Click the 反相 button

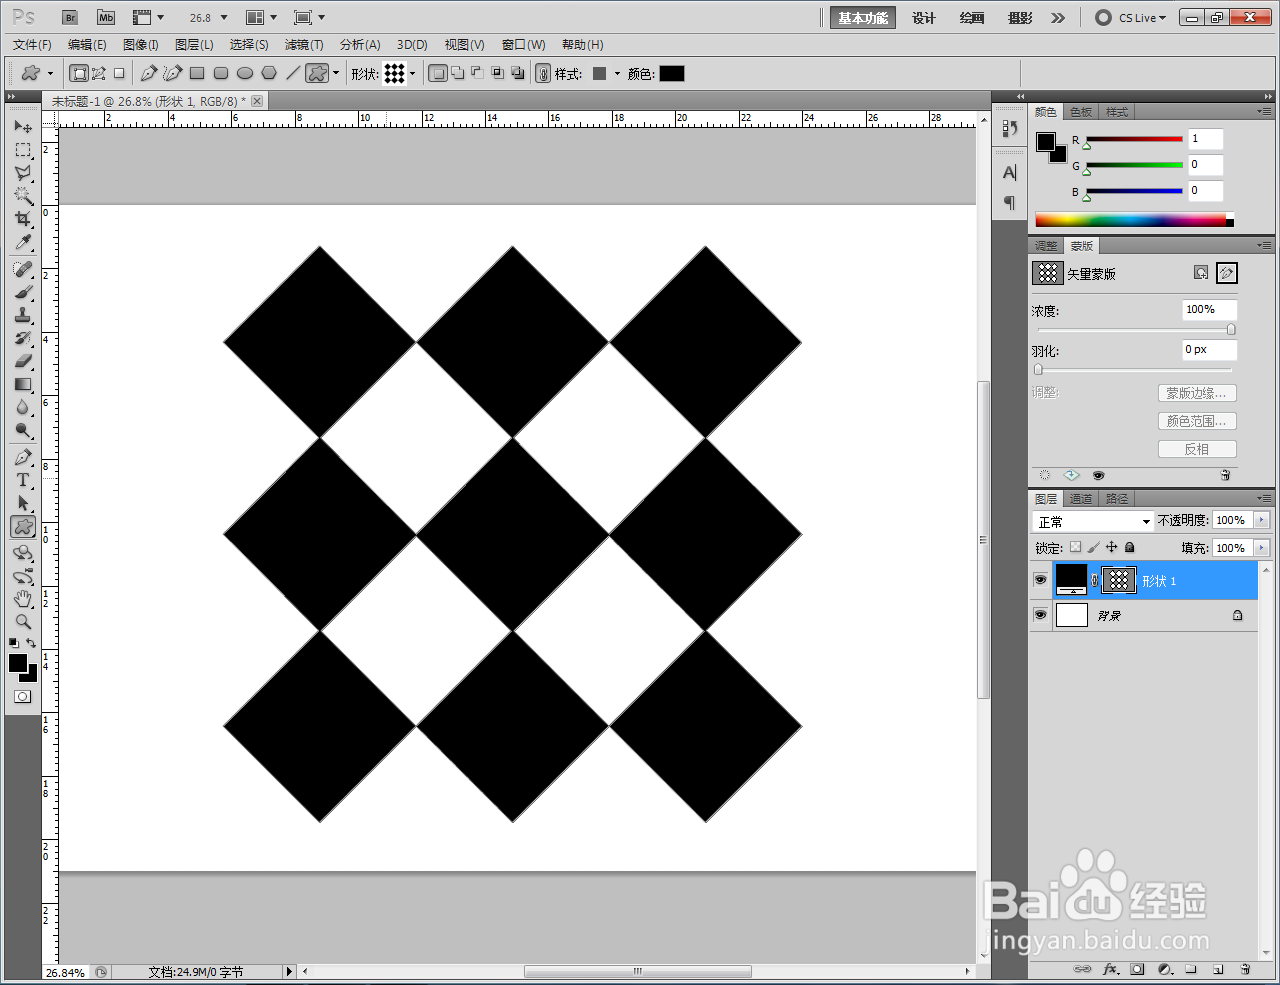1197,449
